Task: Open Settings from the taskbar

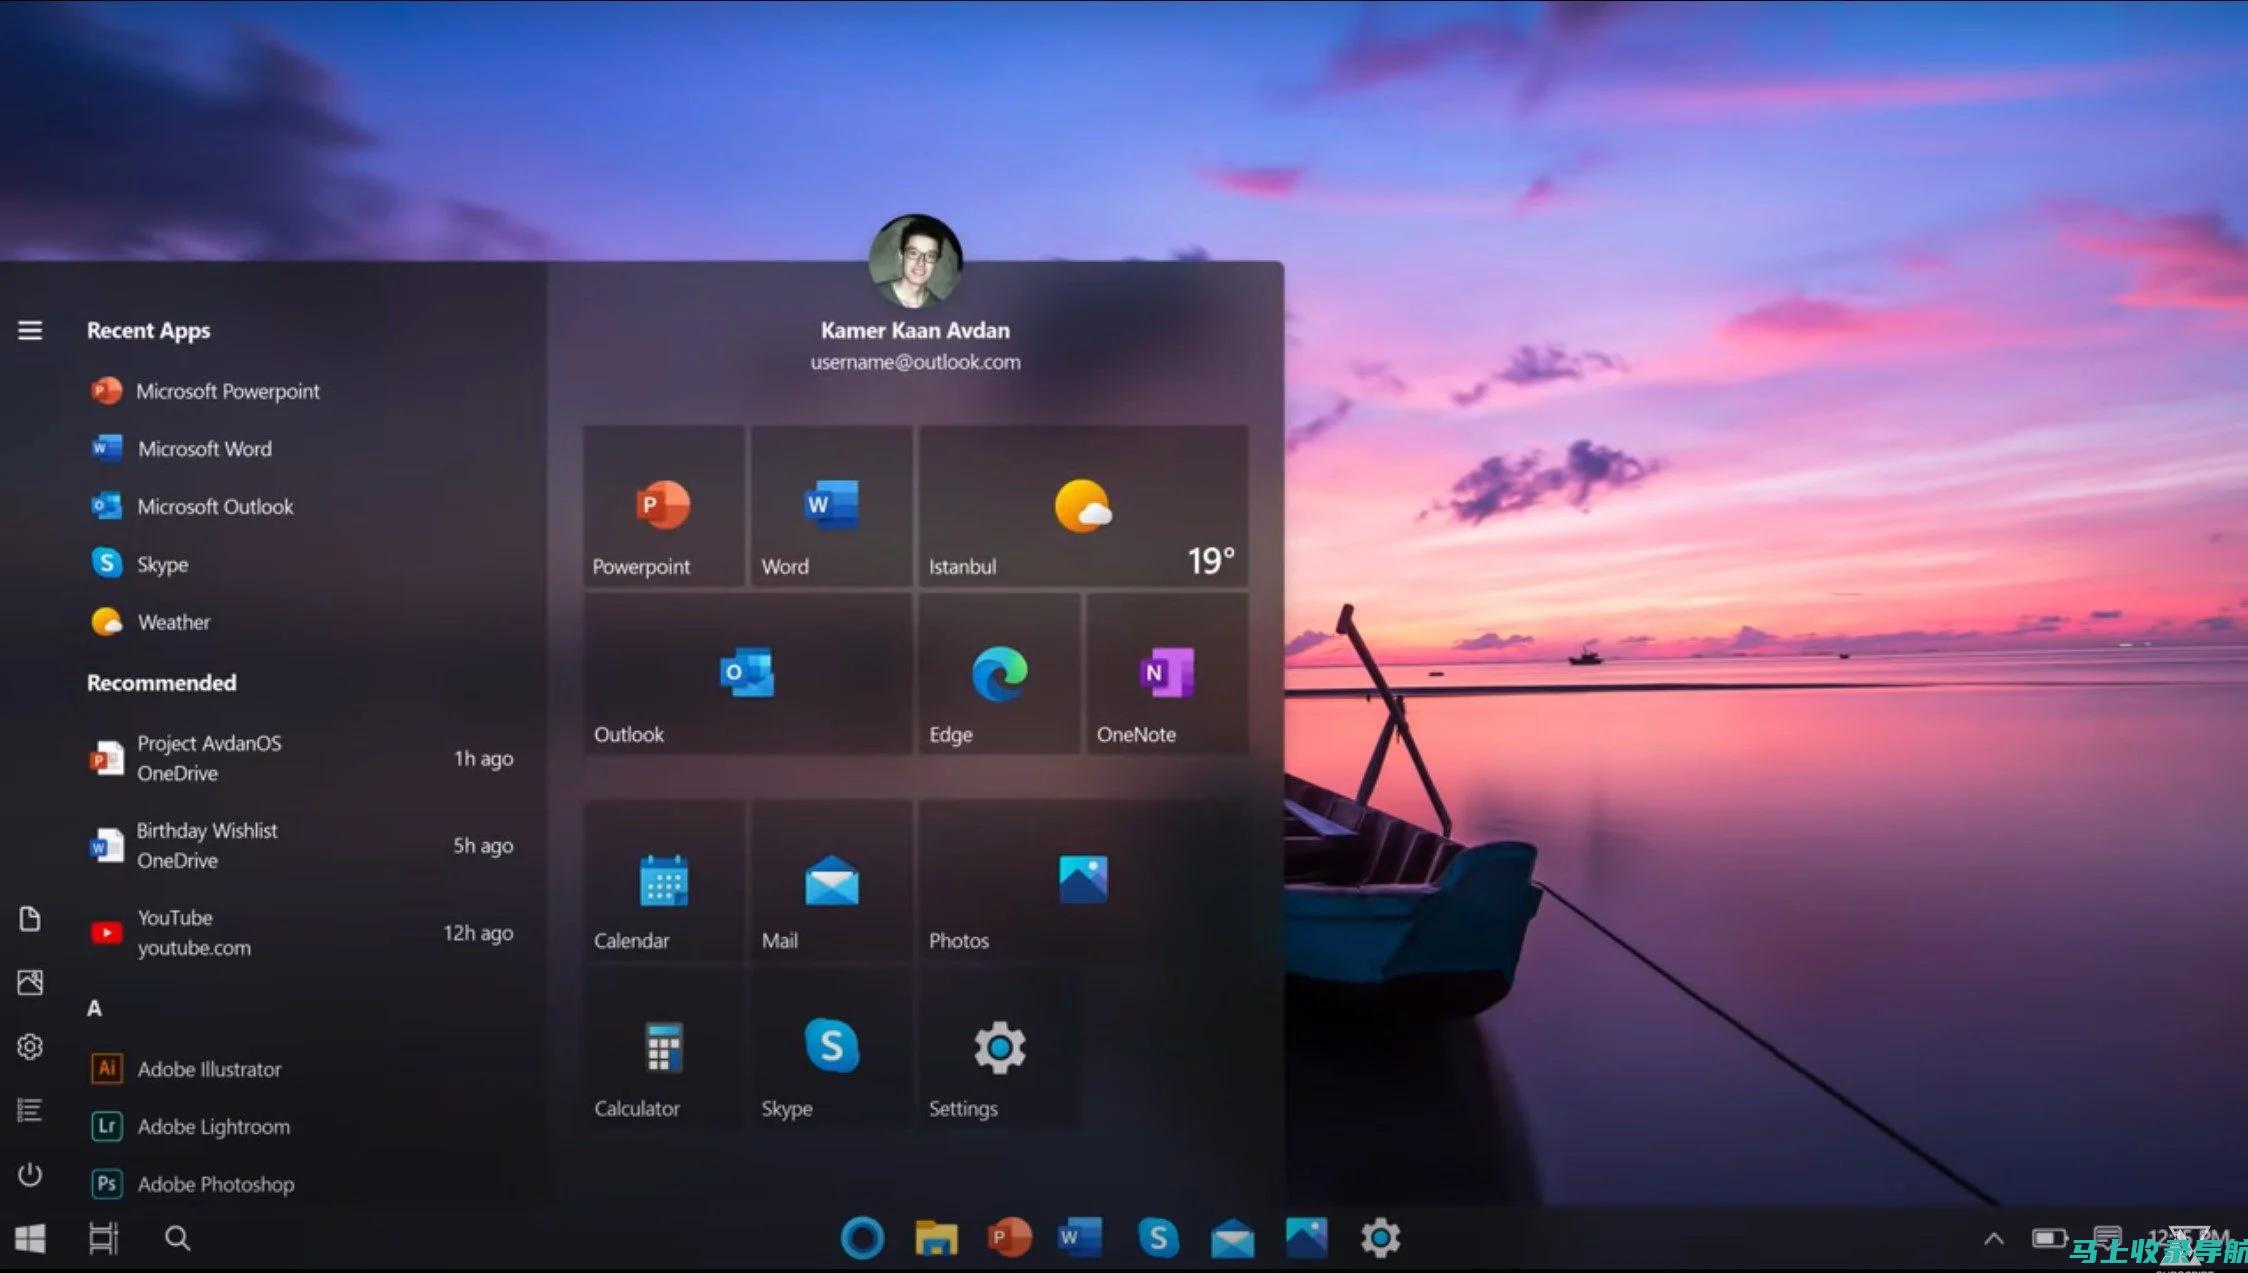Action: [1380, 1238]
